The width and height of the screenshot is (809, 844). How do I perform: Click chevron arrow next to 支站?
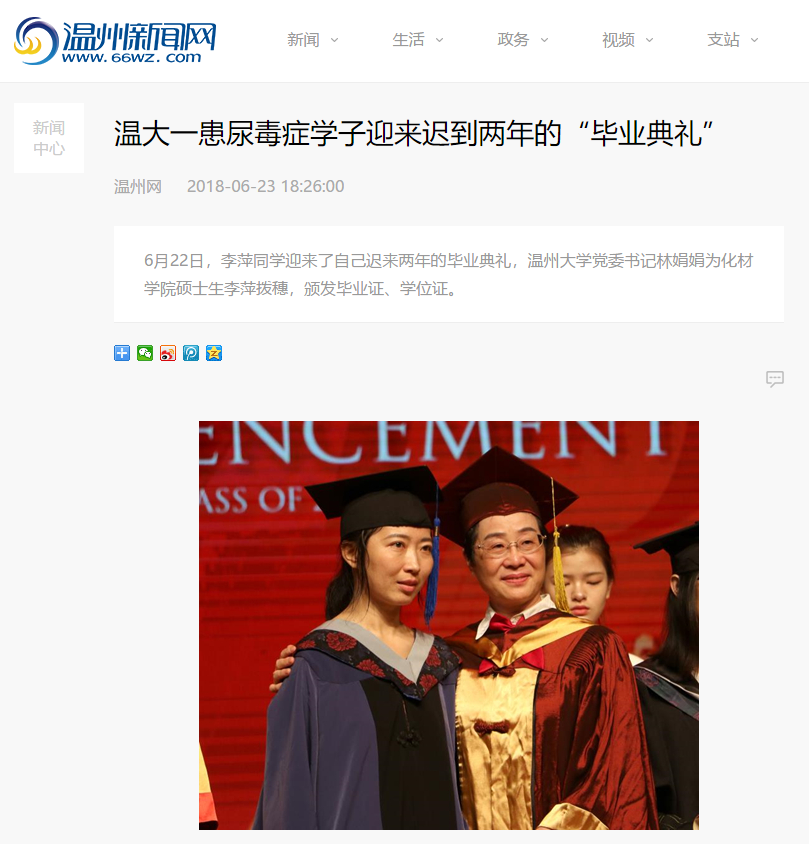[x=754, y=40]
